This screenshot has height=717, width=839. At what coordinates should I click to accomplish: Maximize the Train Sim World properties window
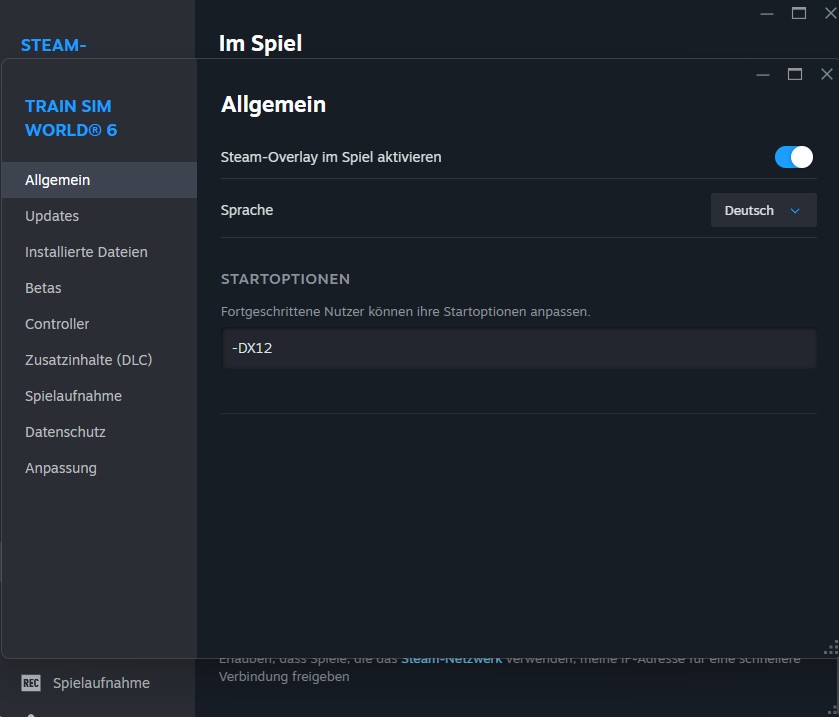click(x=795, y=74)
